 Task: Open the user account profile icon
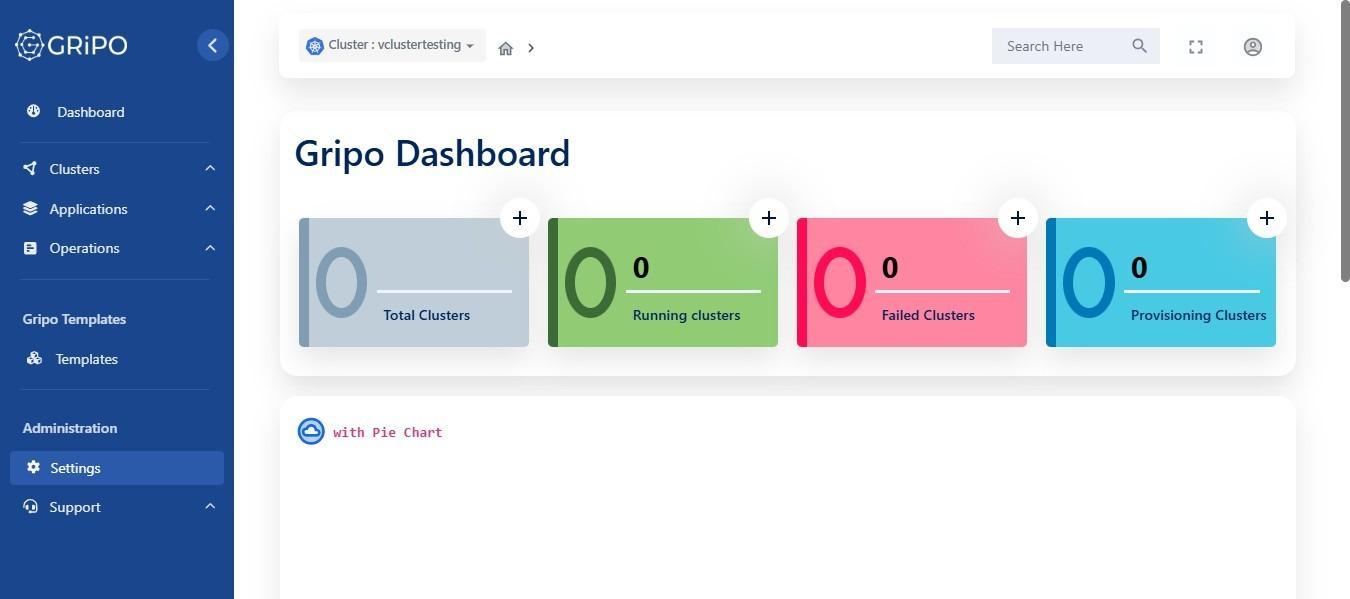pyautogui.click(x=1253, y=47)
